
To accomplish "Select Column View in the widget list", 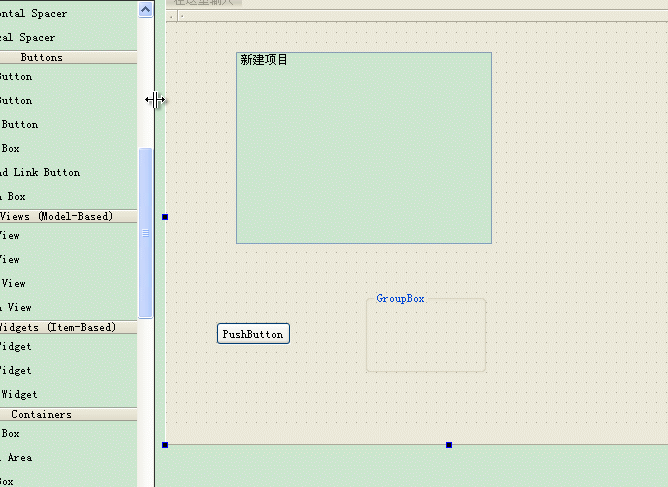I will (15, 308).
